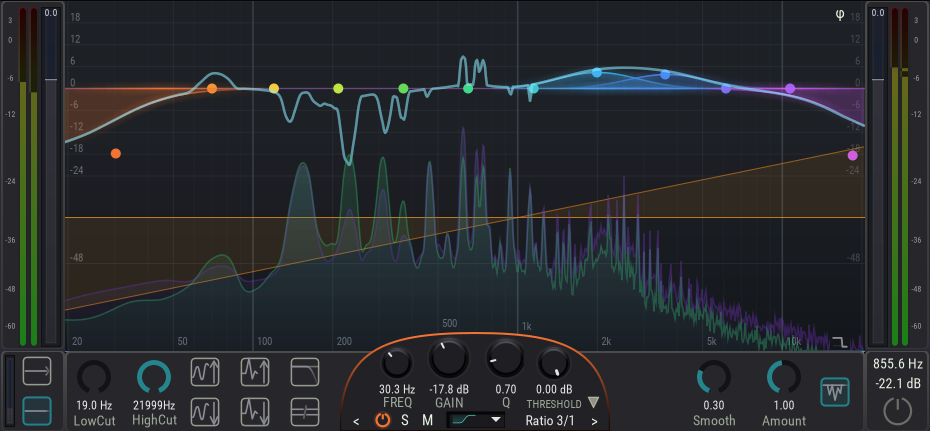Select the violet band node near 10k

[x=790, y=88]
